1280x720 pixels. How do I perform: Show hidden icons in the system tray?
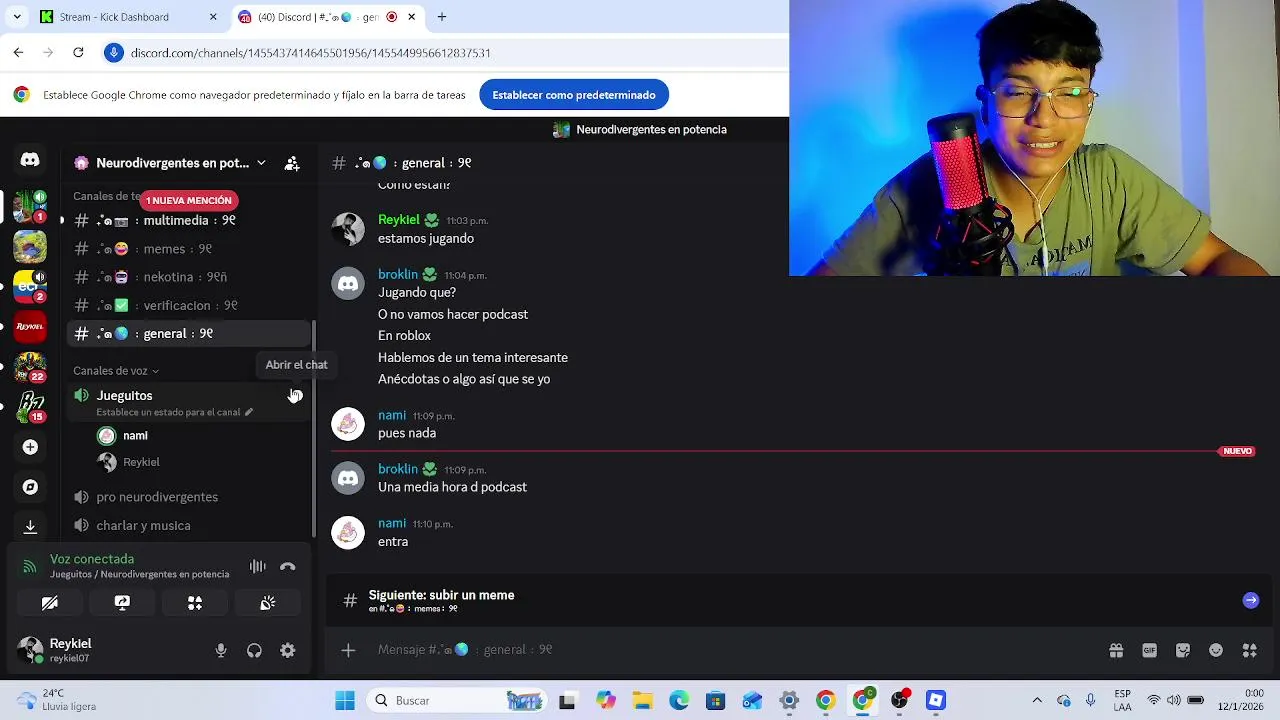1037,700
